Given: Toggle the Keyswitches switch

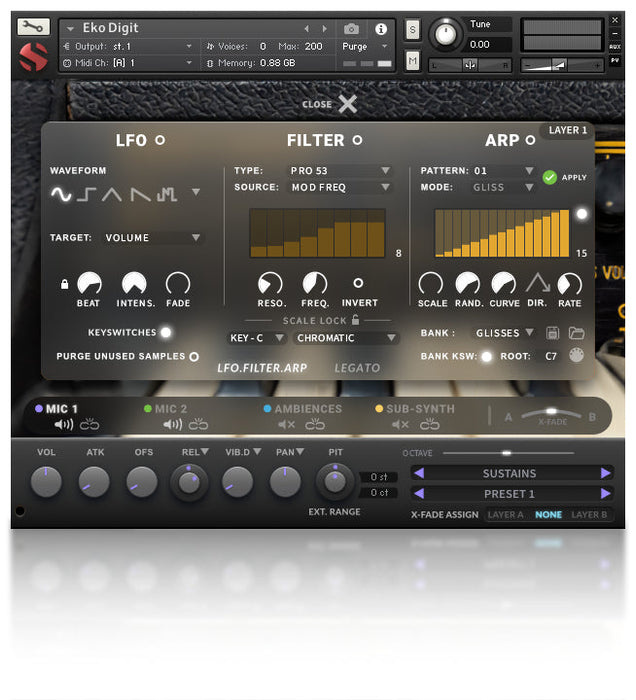Looking at the screenshot, I should [x=165, y=332].
